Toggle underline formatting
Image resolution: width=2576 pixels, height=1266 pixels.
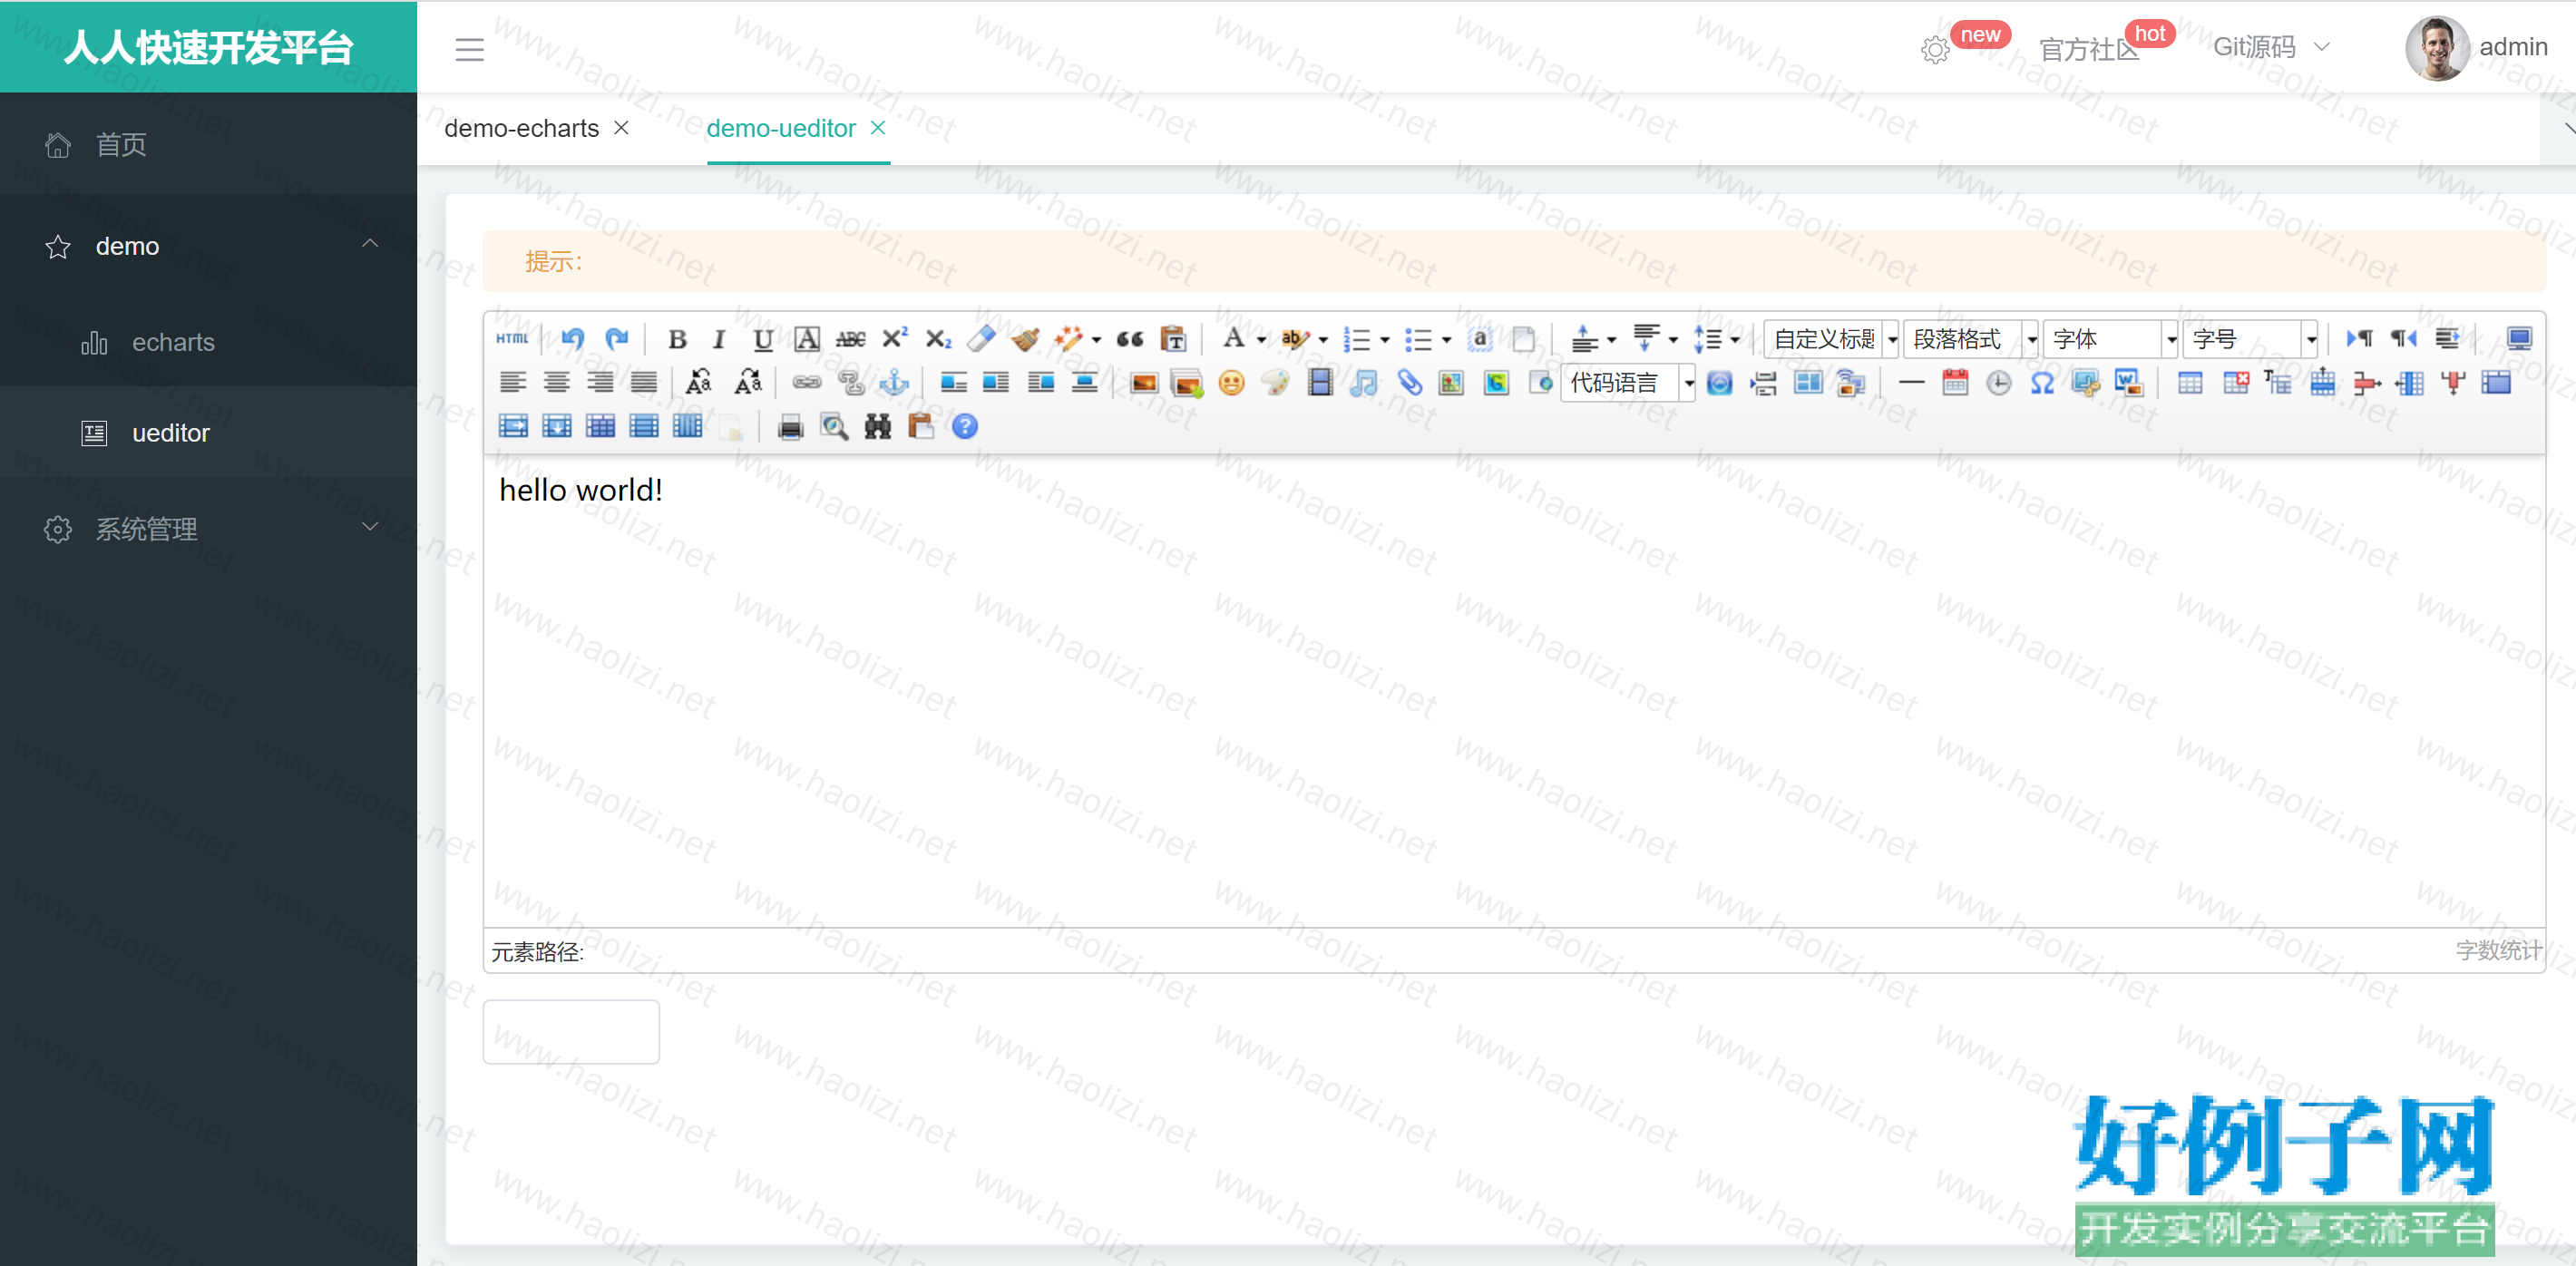tap(762, 339)
